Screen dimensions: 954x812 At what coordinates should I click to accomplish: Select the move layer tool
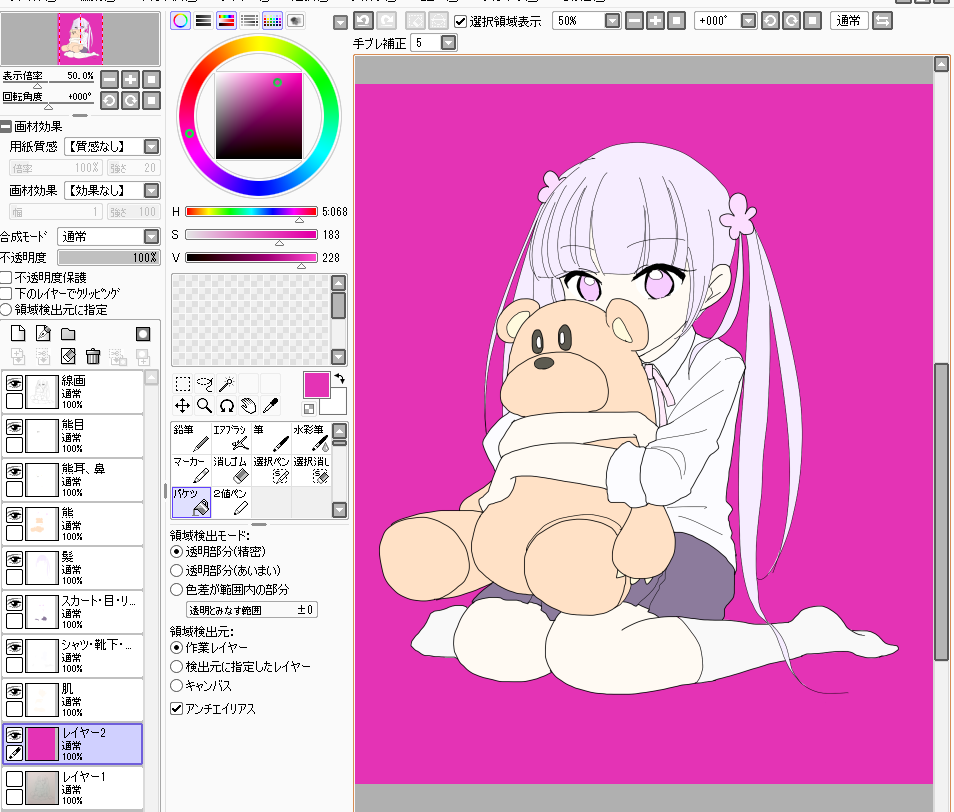click(183, 406)
